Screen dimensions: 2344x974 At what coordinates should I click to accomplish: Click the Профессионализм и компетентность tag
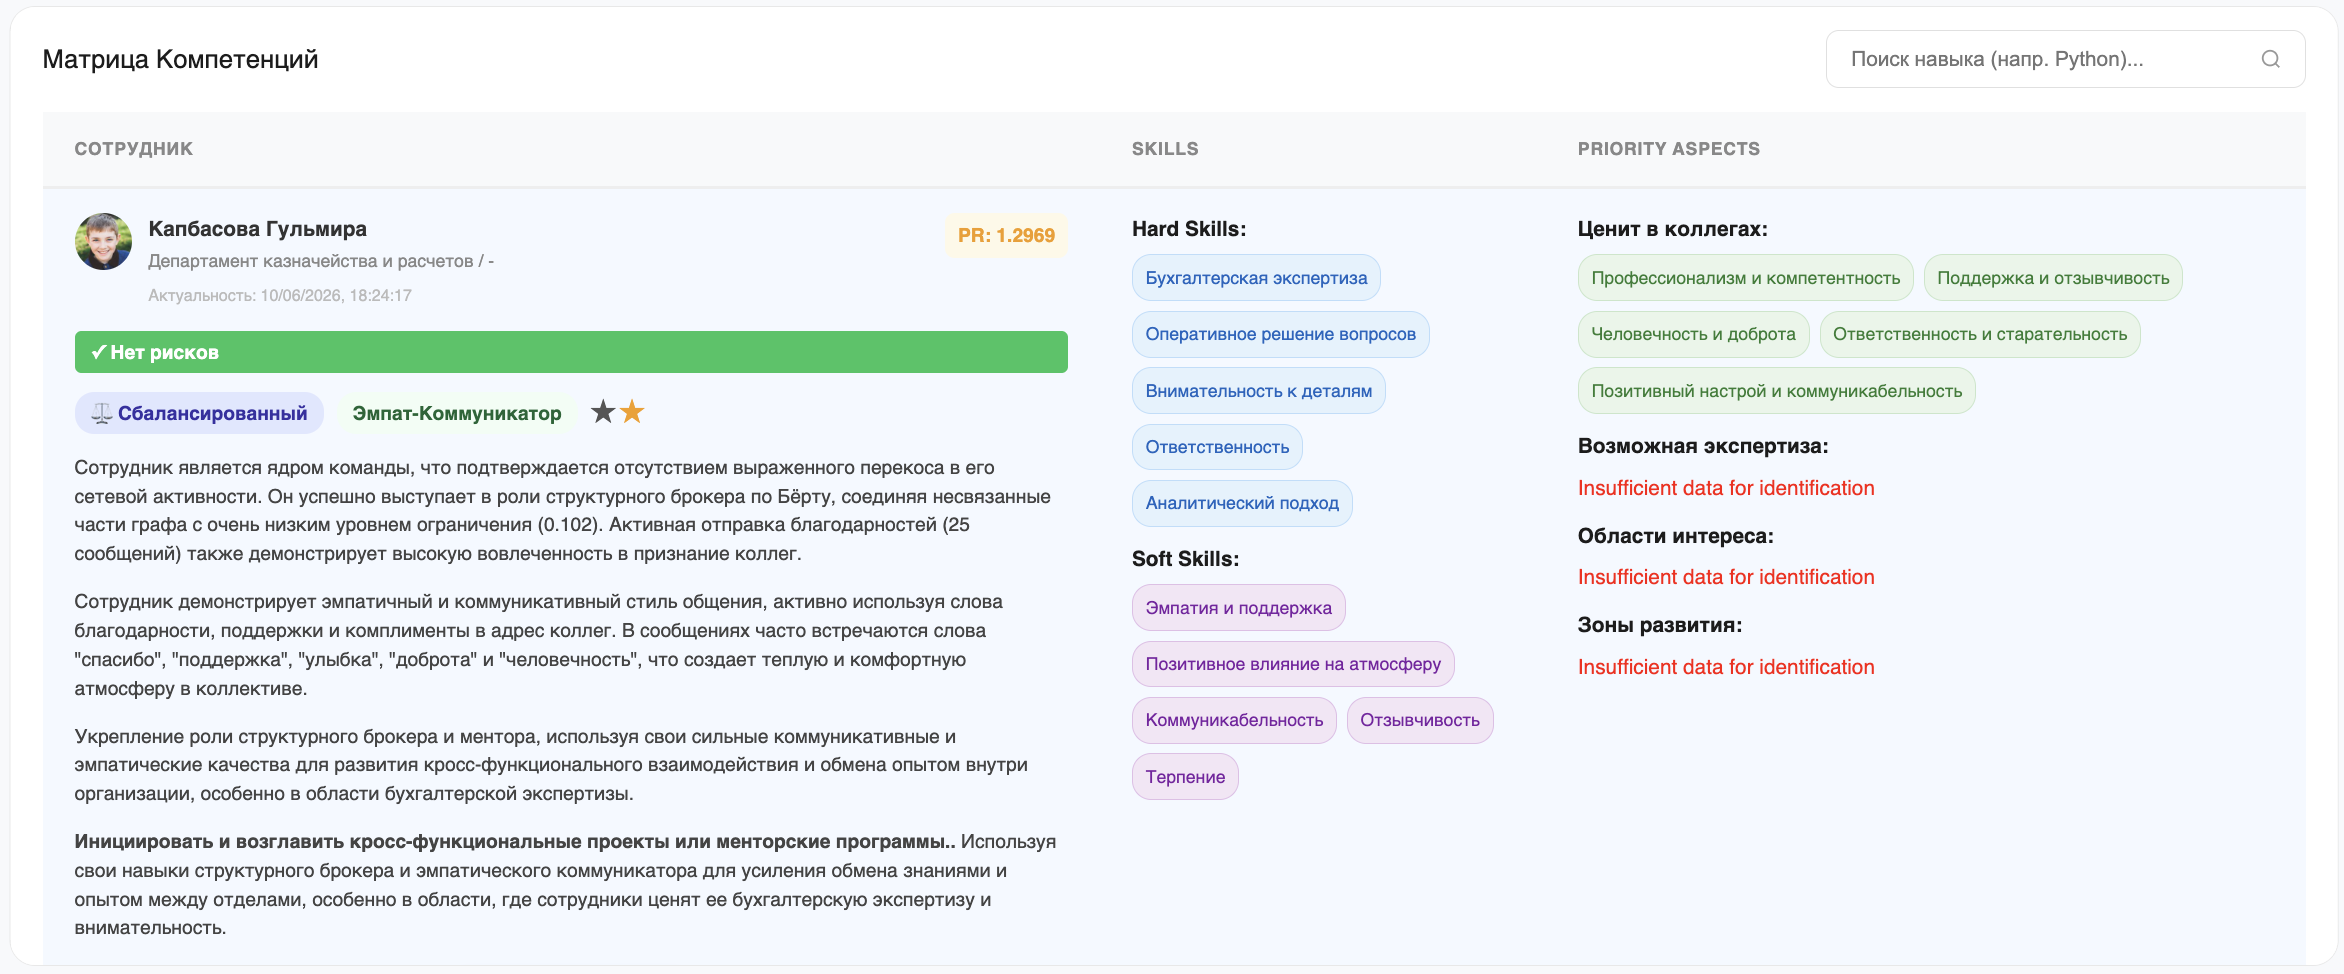click(x=1746, y=278)
